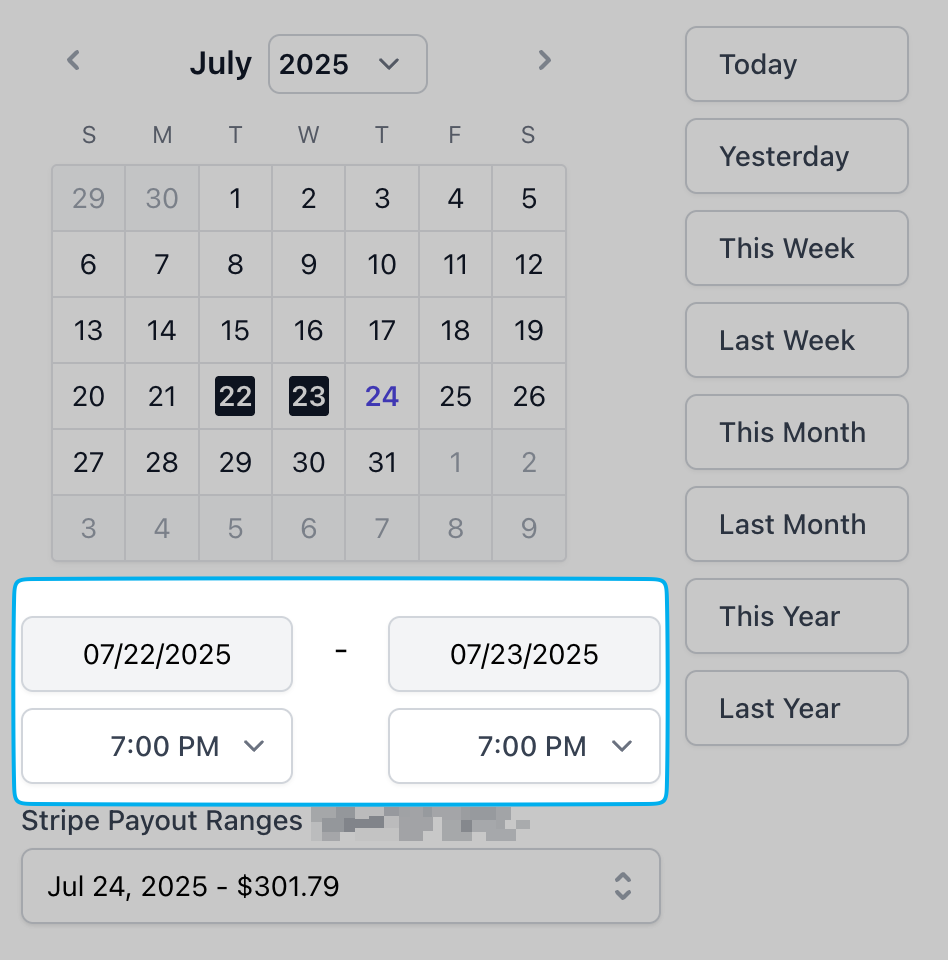Choose July 15 in the calendar grid
948x960 pixels.
(235, 331)
